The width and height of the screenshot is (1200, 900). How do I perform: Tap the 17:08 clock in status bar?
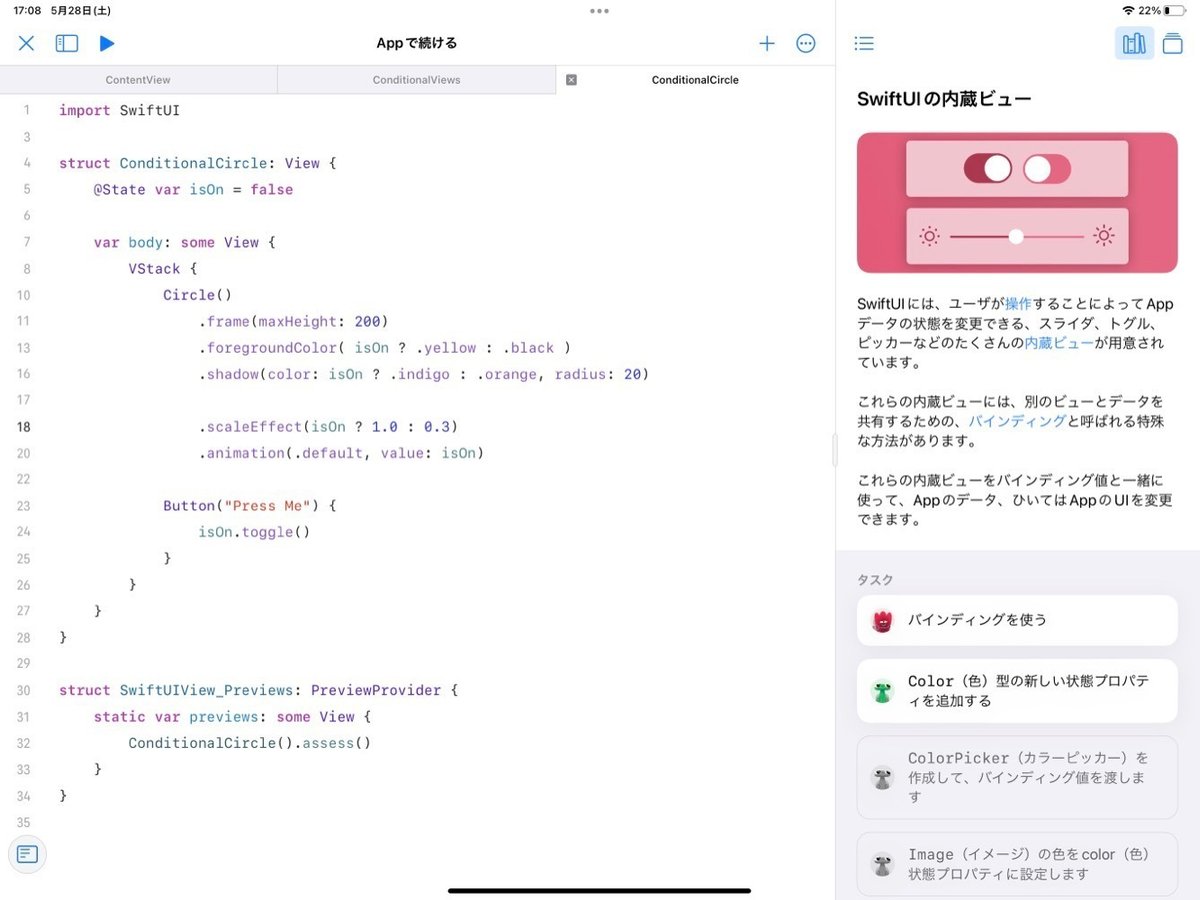click(x=27, y=10)
